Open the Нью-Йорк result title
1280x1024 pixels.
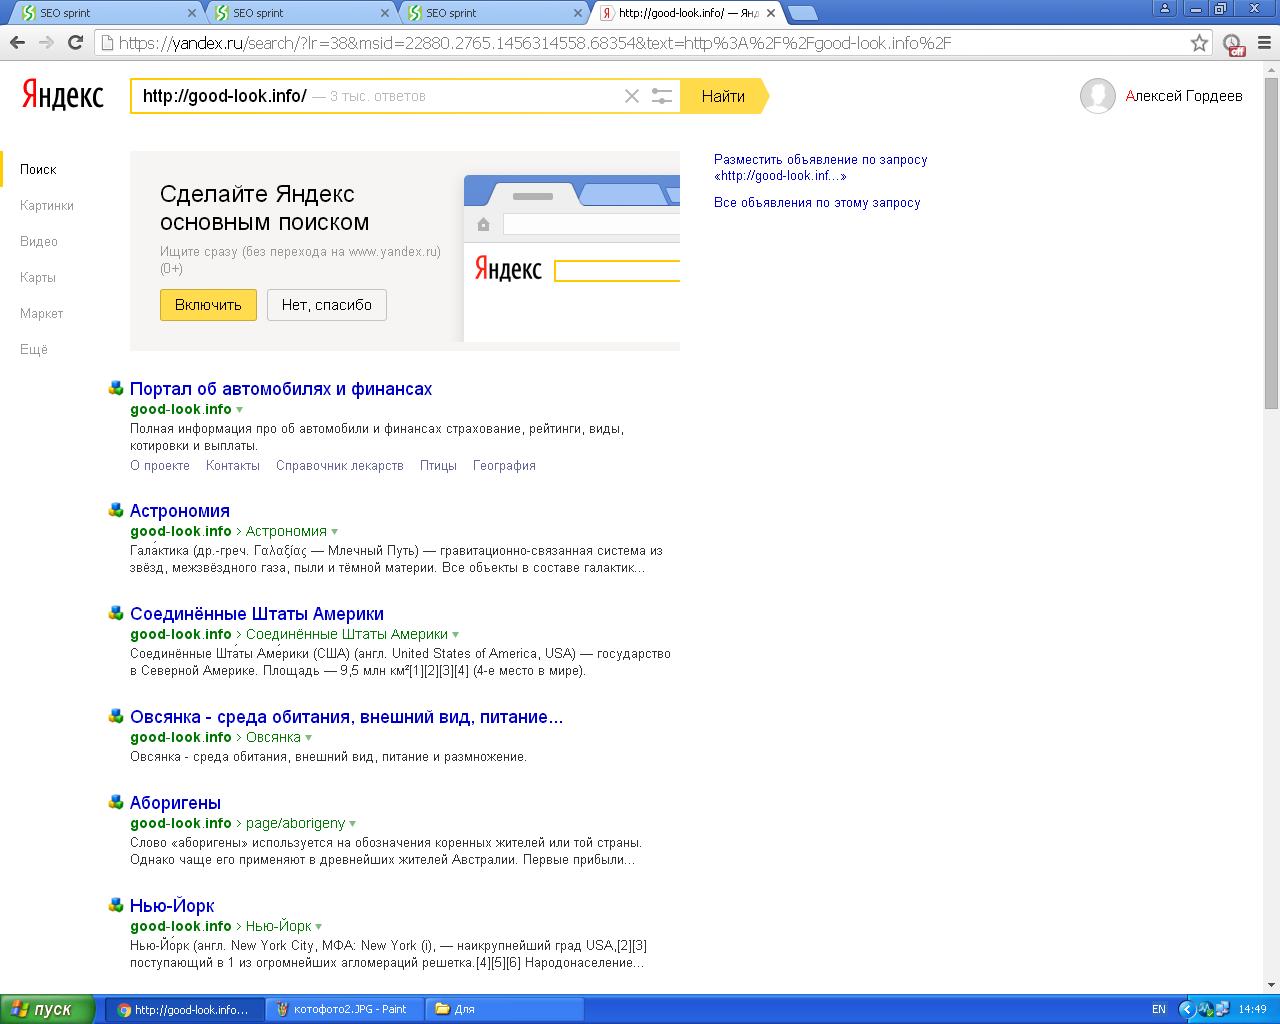point(172,905)
